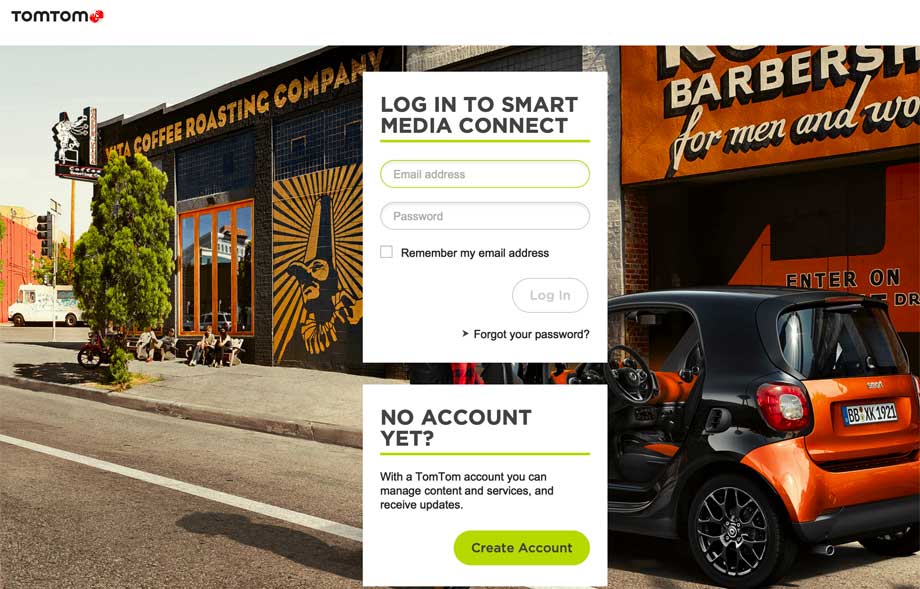Click the 'Remember my email address' label text
The height and width of the screenshot is (589, 920).
[x=475, y=253]
